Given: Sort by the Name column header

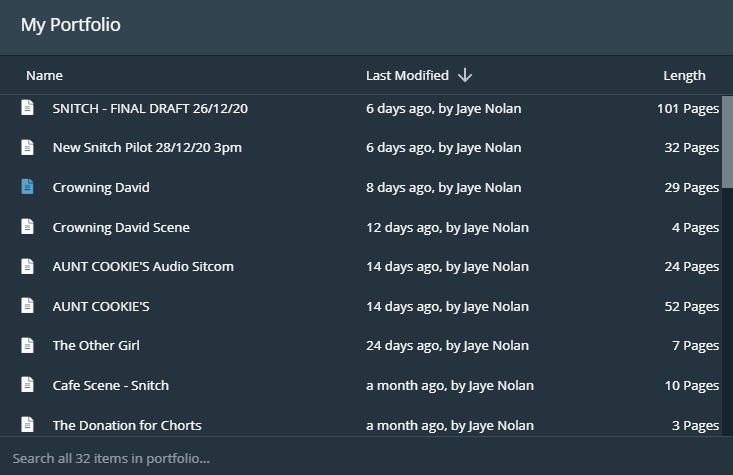Looking at the screenshot, I should point(44,75).
